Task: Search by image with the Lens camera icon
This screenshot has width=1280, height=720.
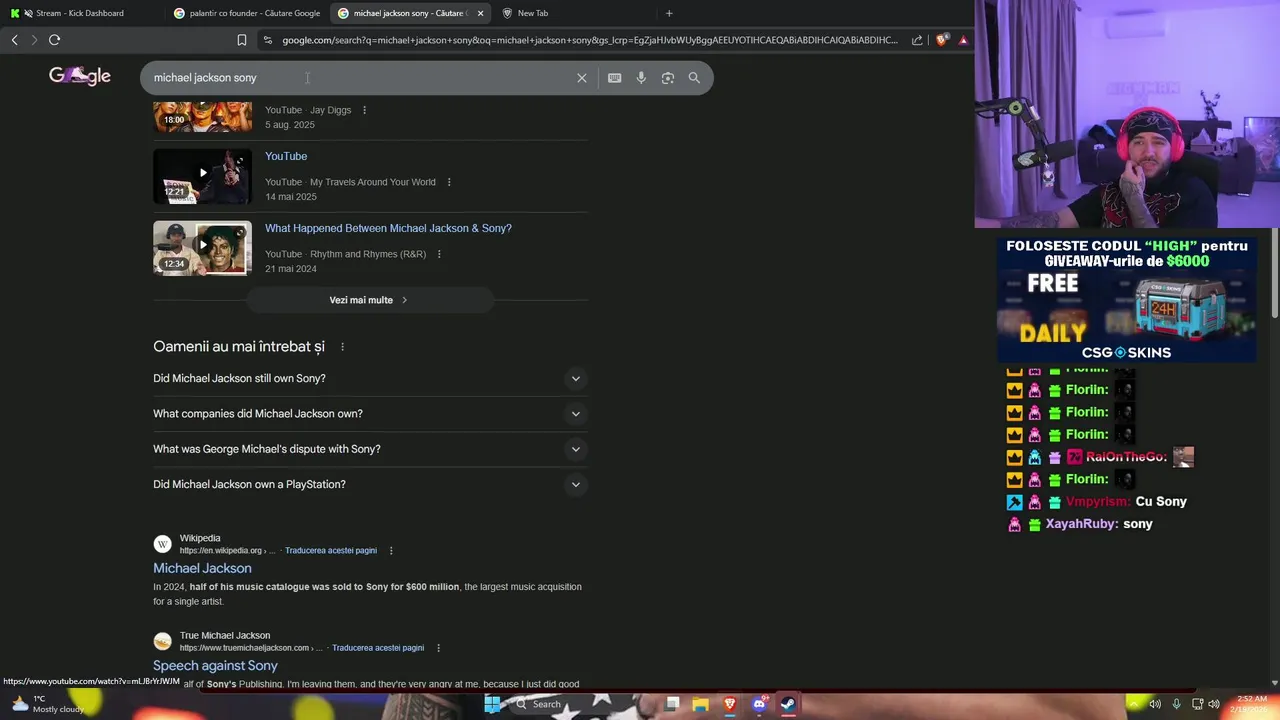Action: tap(668, 78)
